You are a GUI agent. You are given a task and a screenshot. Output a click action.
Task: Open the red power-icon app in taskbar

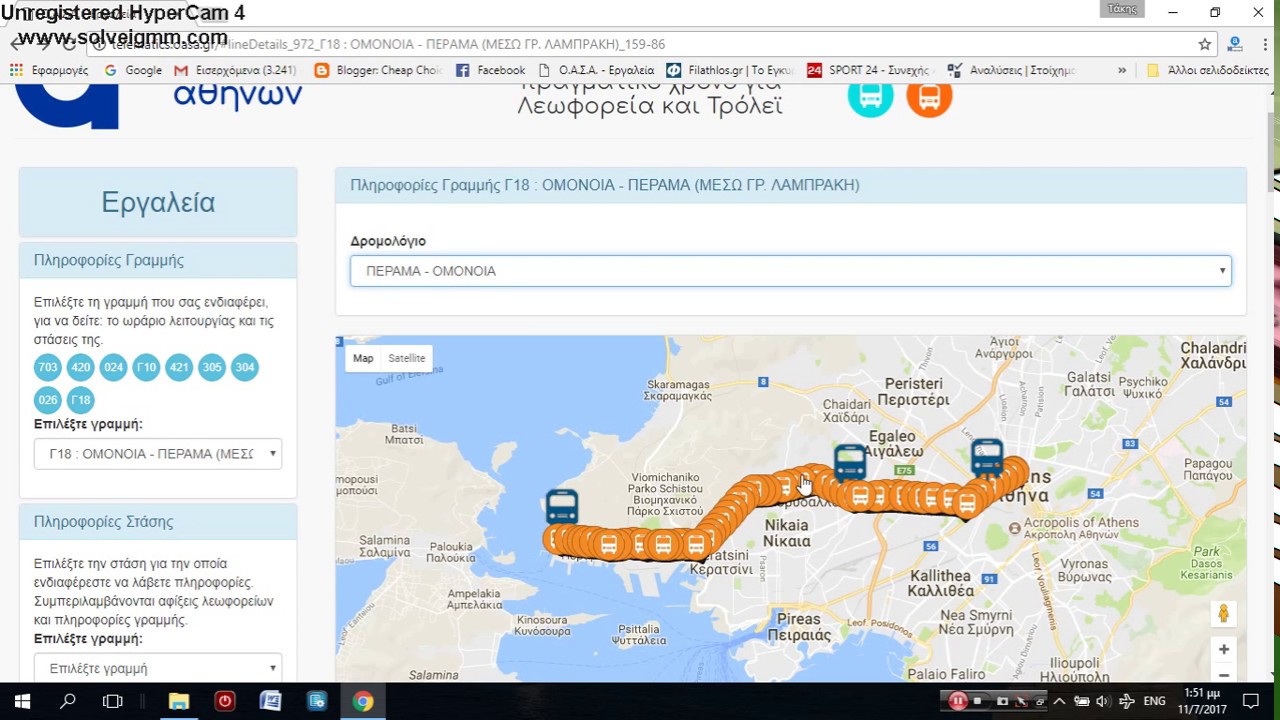[225, 701]
